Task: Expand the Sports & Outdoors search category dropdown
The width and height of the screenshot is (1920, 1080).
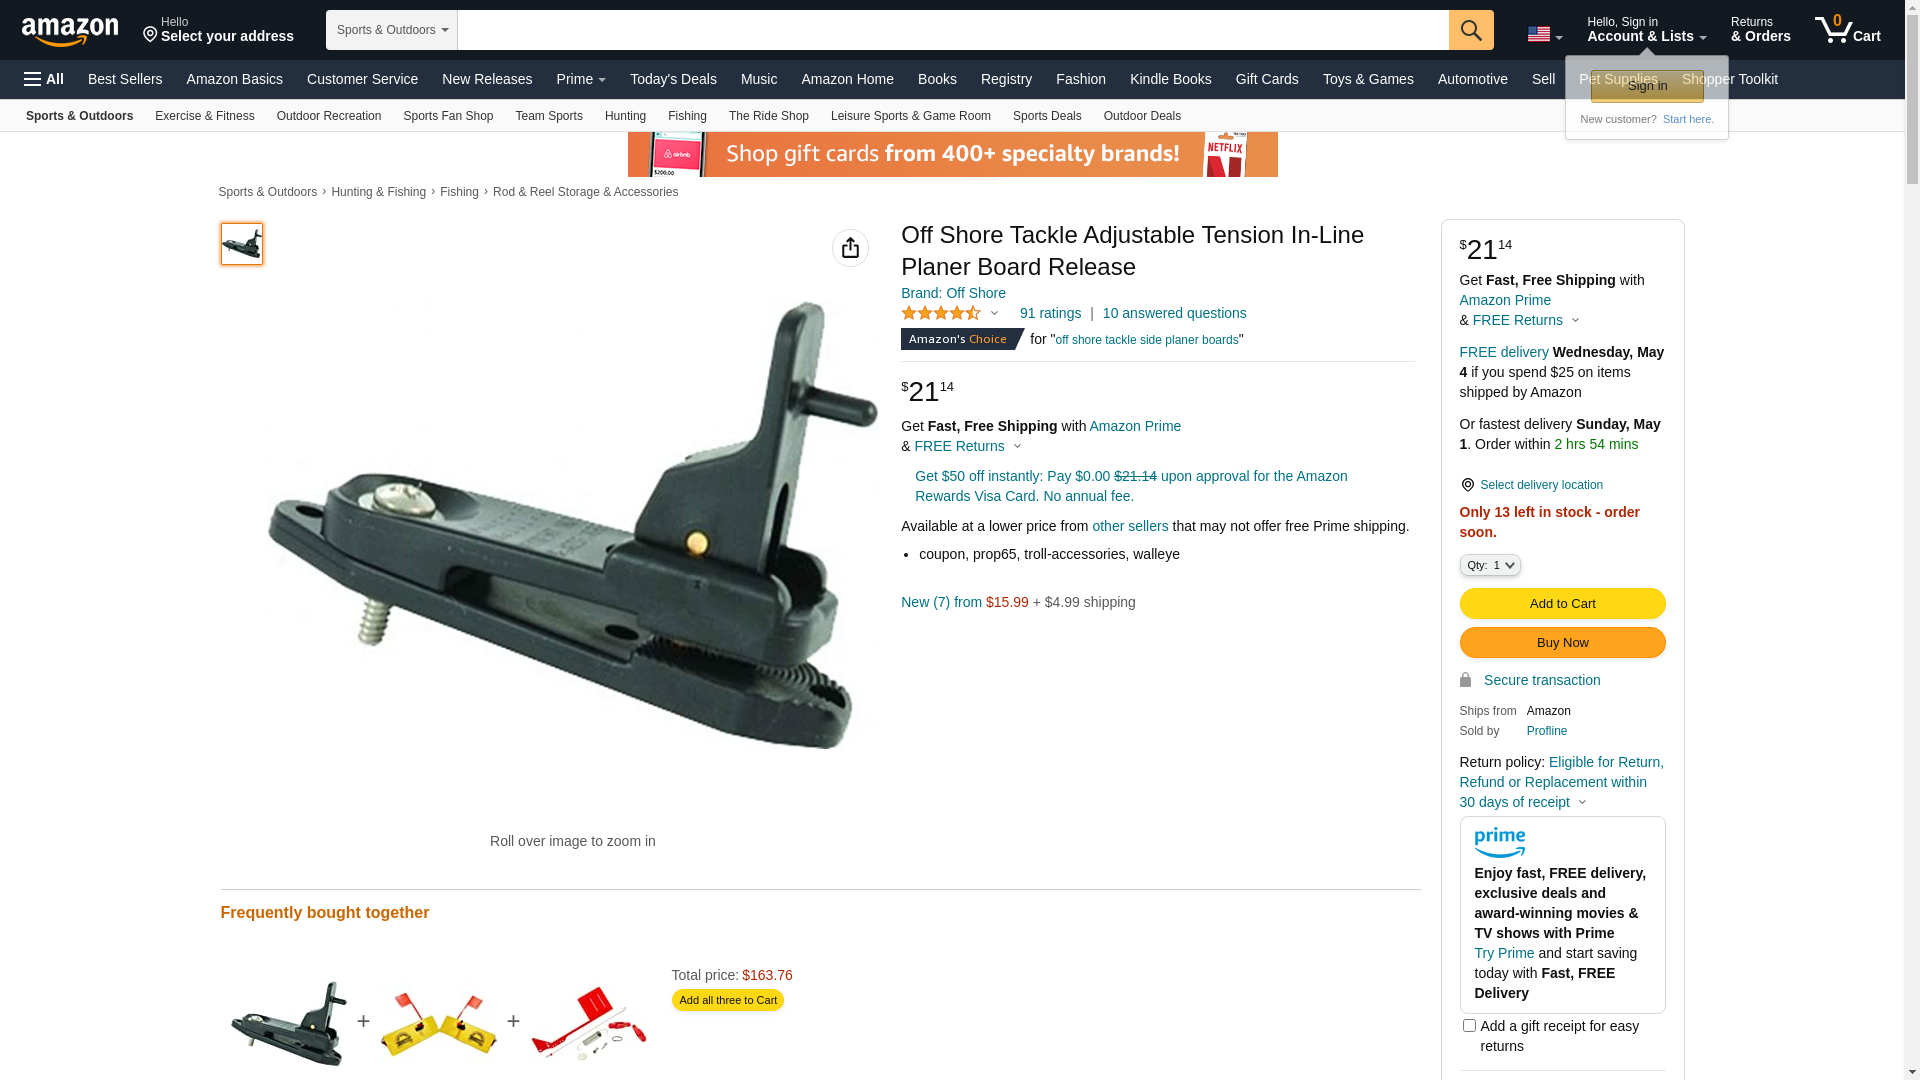Action: [x=392, y=30]
